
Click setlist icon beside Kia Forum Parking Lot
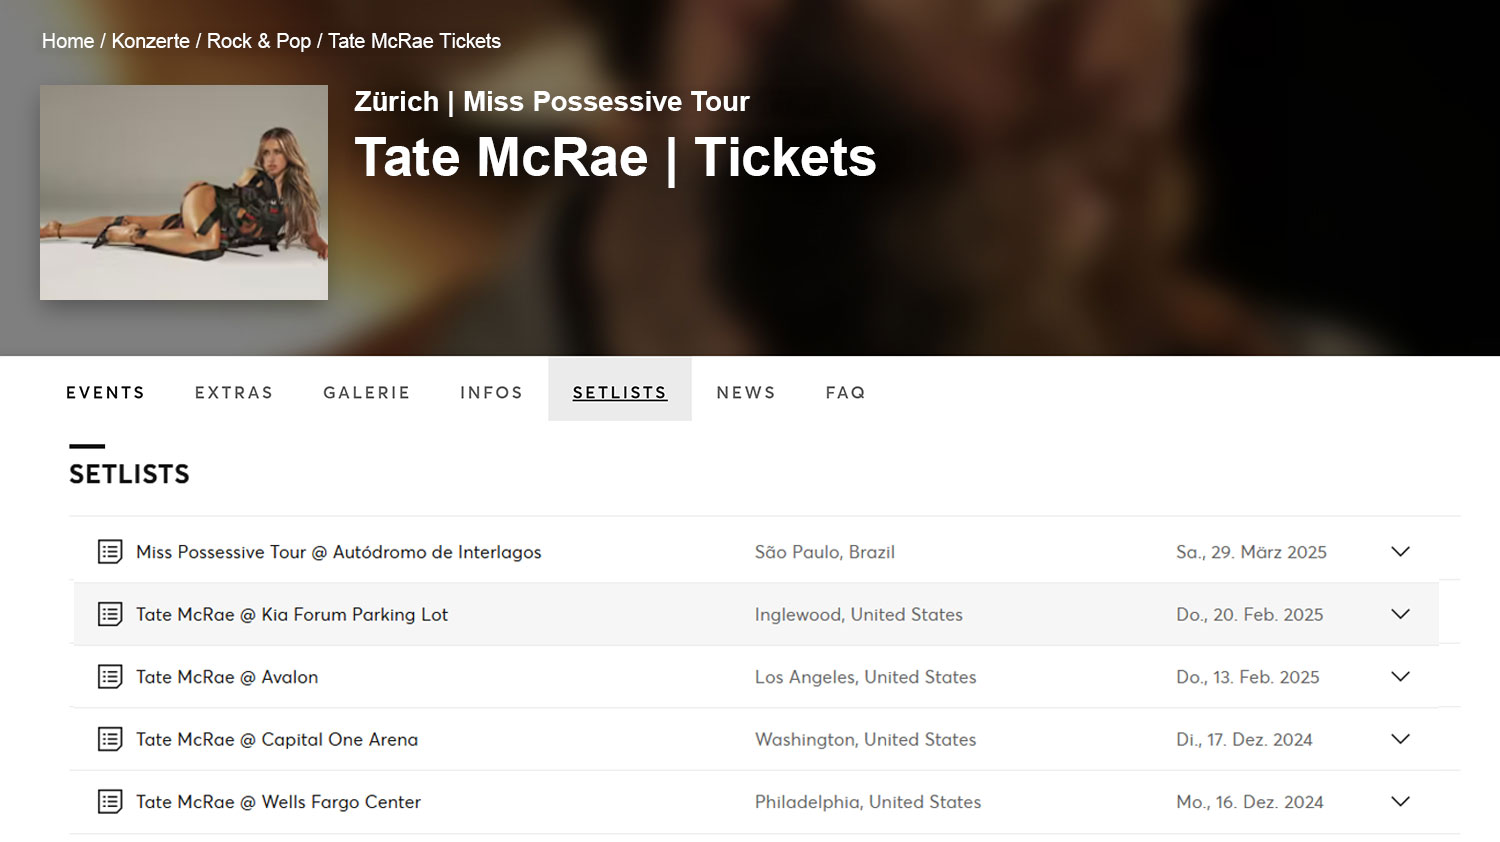click(x=110, y=614)
